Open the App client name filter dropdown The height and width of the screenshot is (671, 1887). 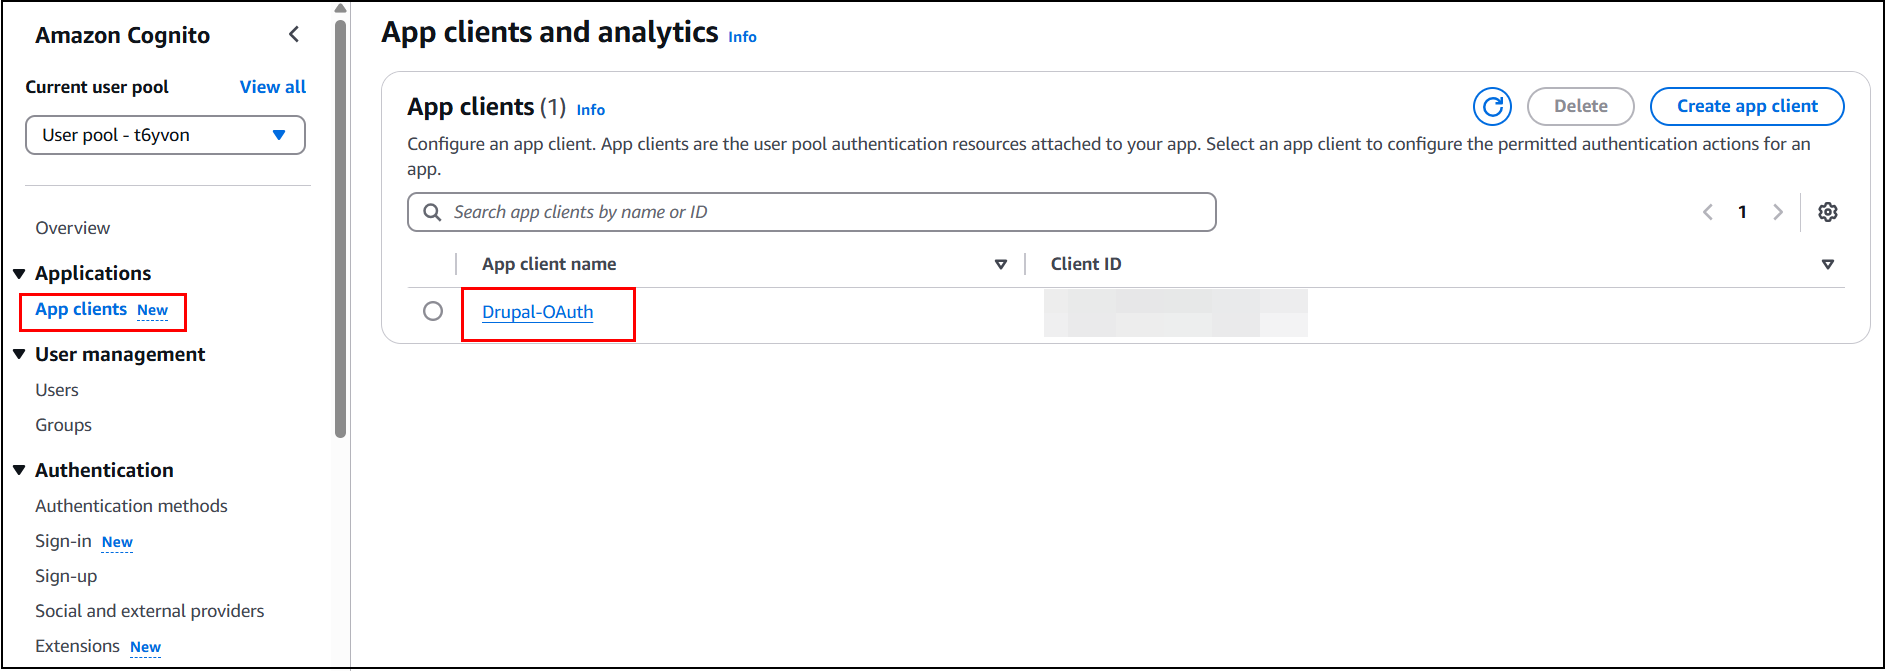1001,263
